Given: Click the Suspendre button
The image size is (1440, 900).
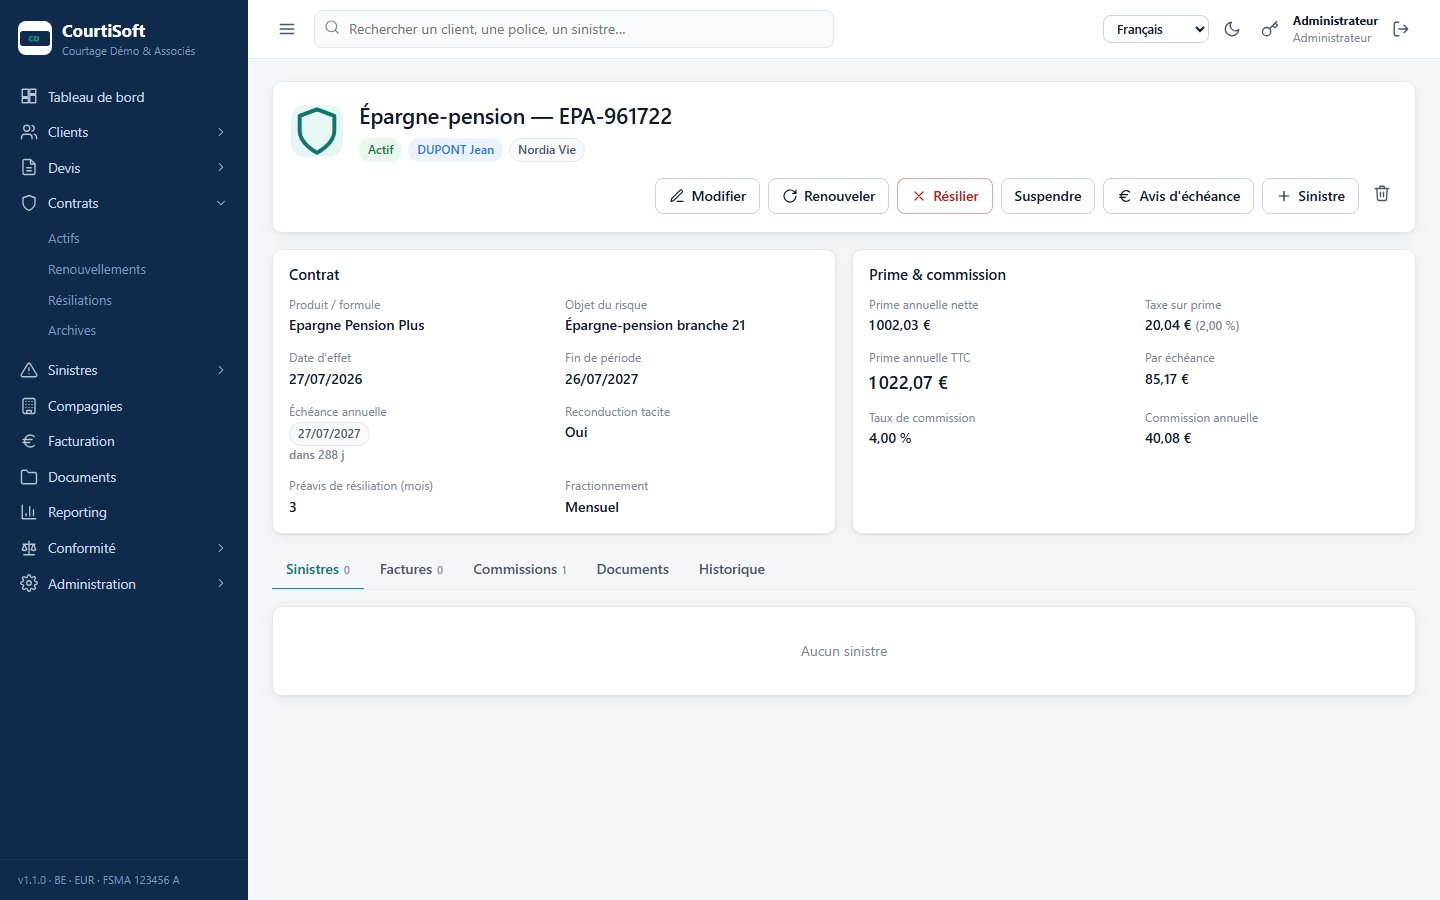Looking at the screenshot, I should point(1048,196).
